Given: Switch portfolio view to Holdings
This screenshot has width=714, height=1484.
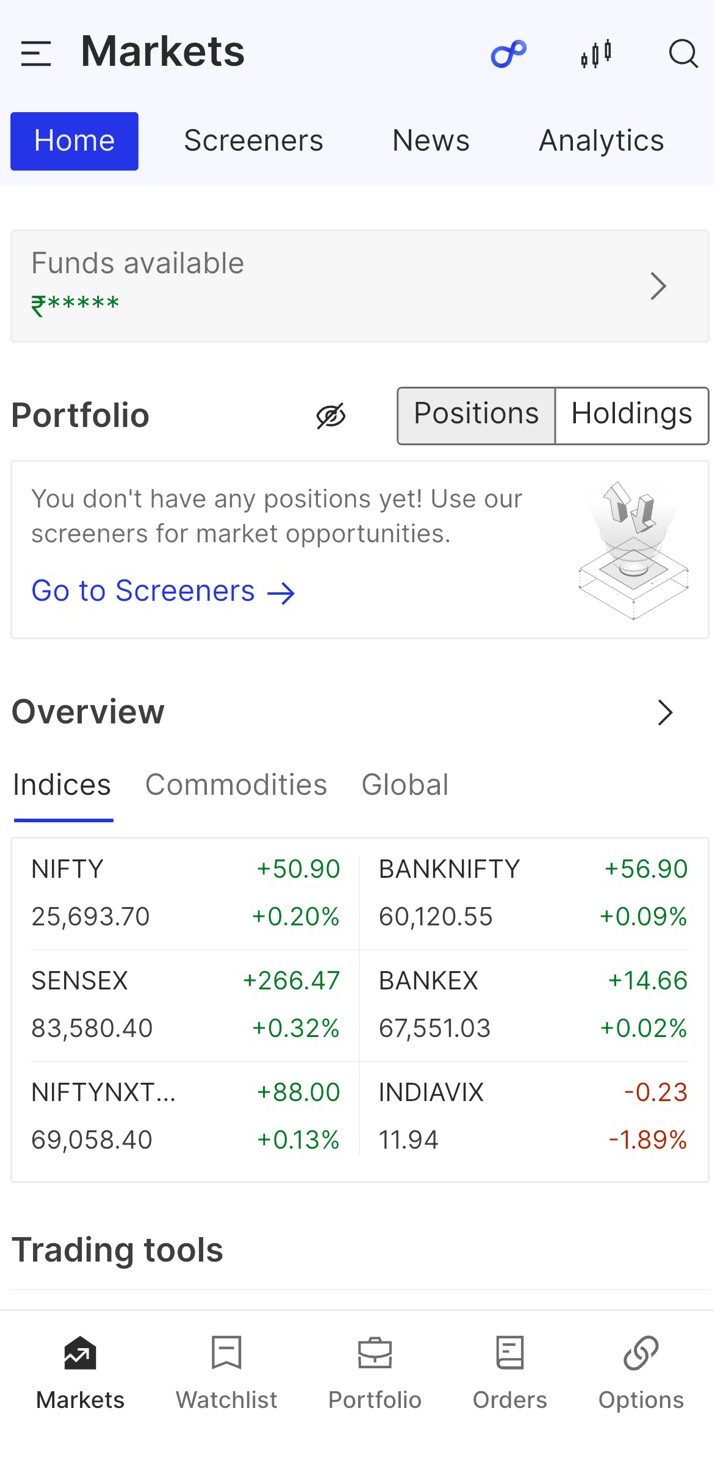Looking at the screenshot, I should click(x=631, y=415).
